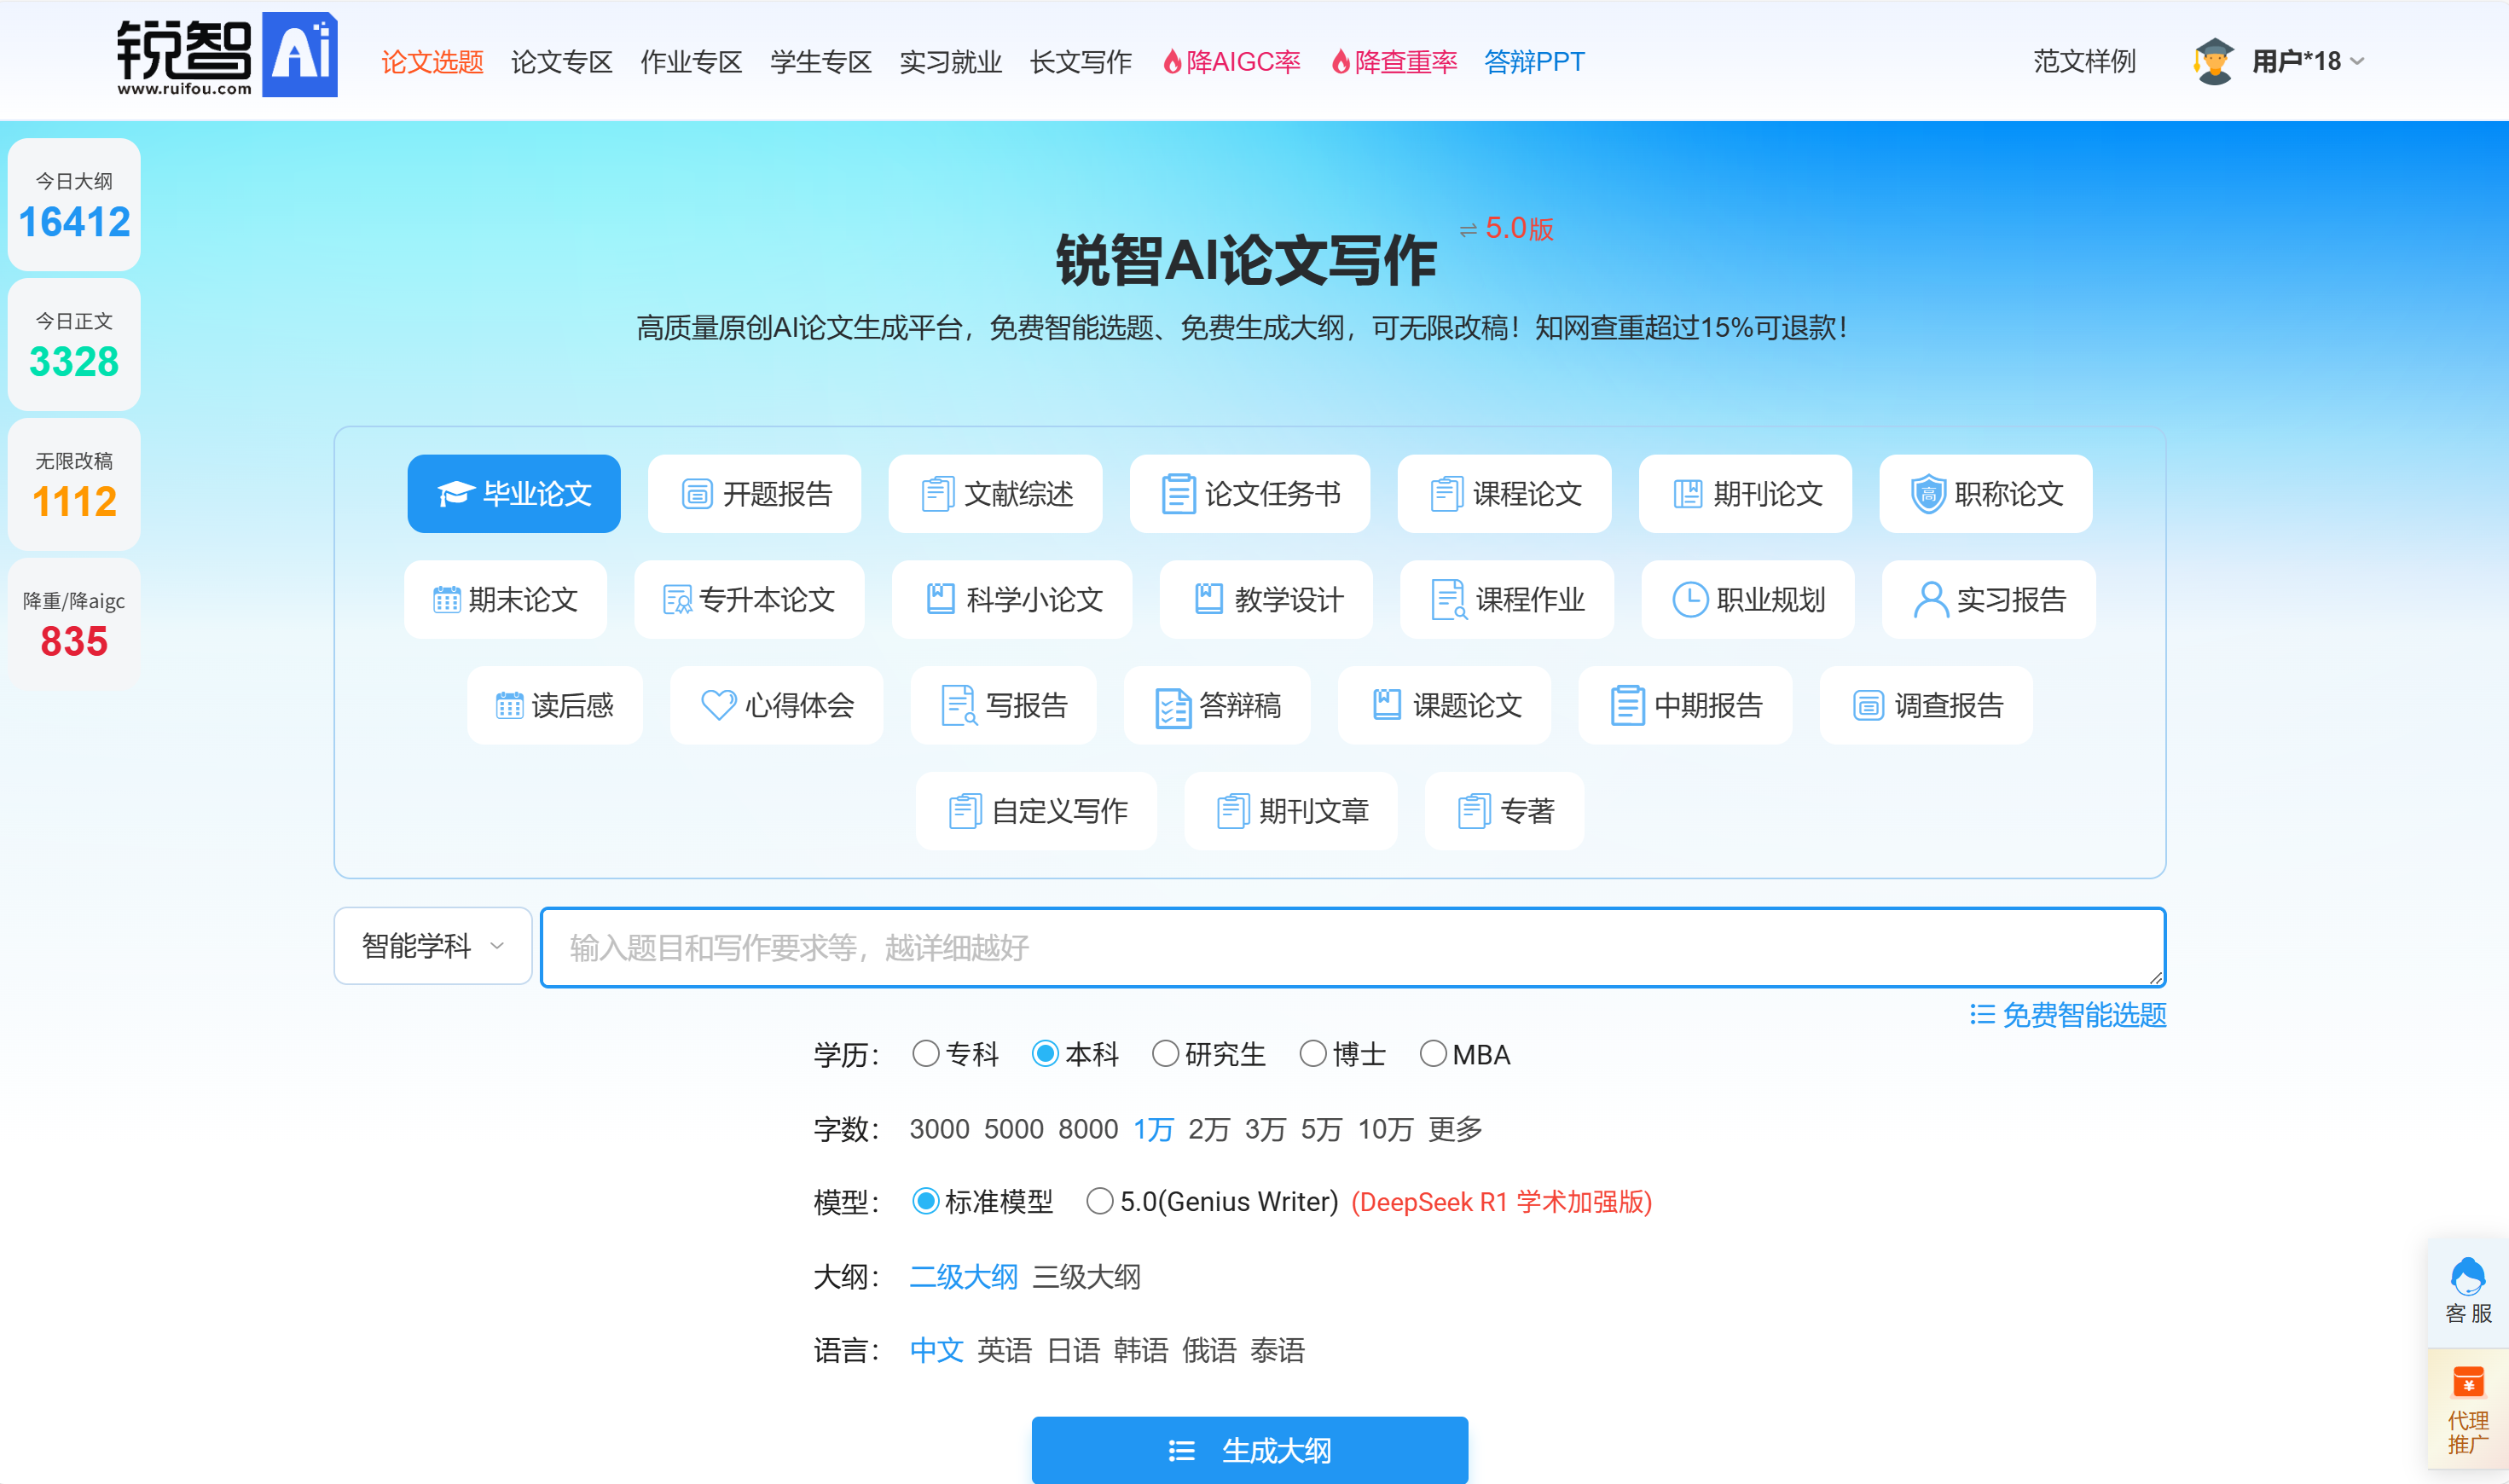Viewport: 2509px width, 1484px height.
Task: Open the 免费智能选题 link
Action: (2067, 1015)
